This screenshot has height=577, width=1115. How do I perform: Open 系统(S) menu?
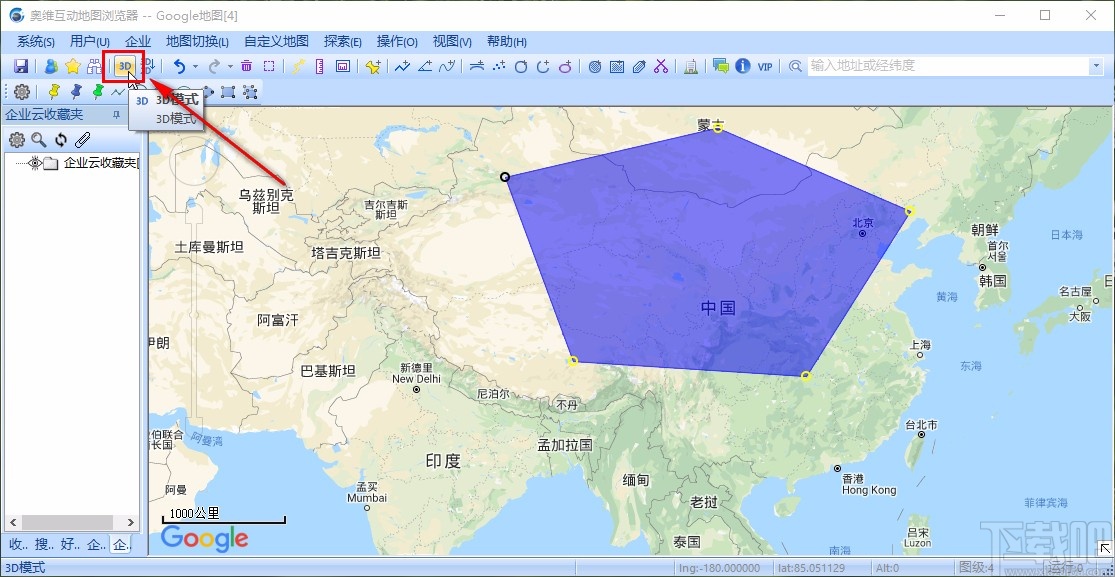point(36,41)
